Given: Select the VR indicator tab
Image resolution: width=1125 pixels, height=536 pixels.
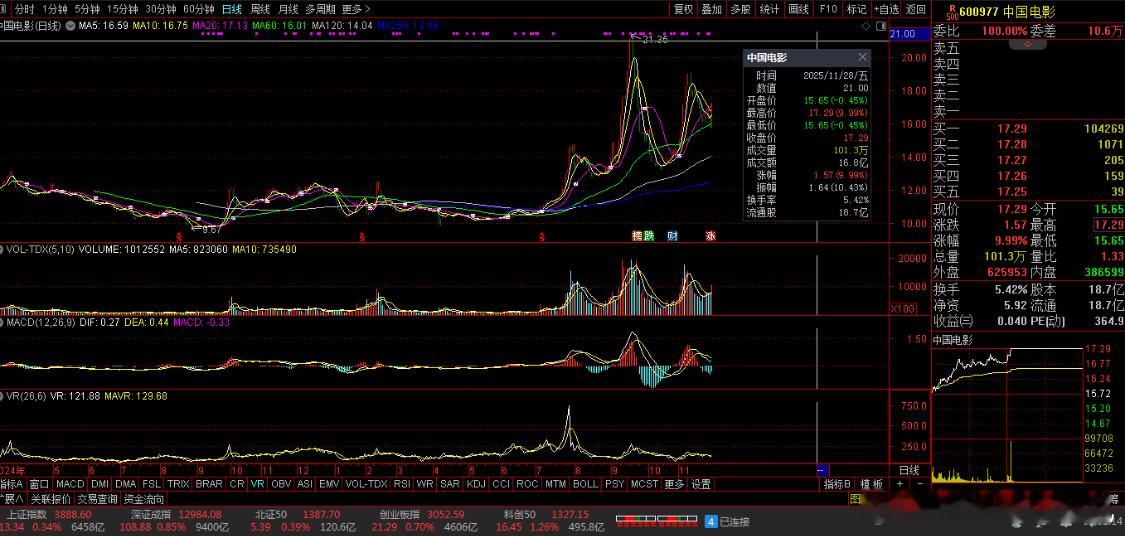Looking at the screenshot, I should point(258,484).
